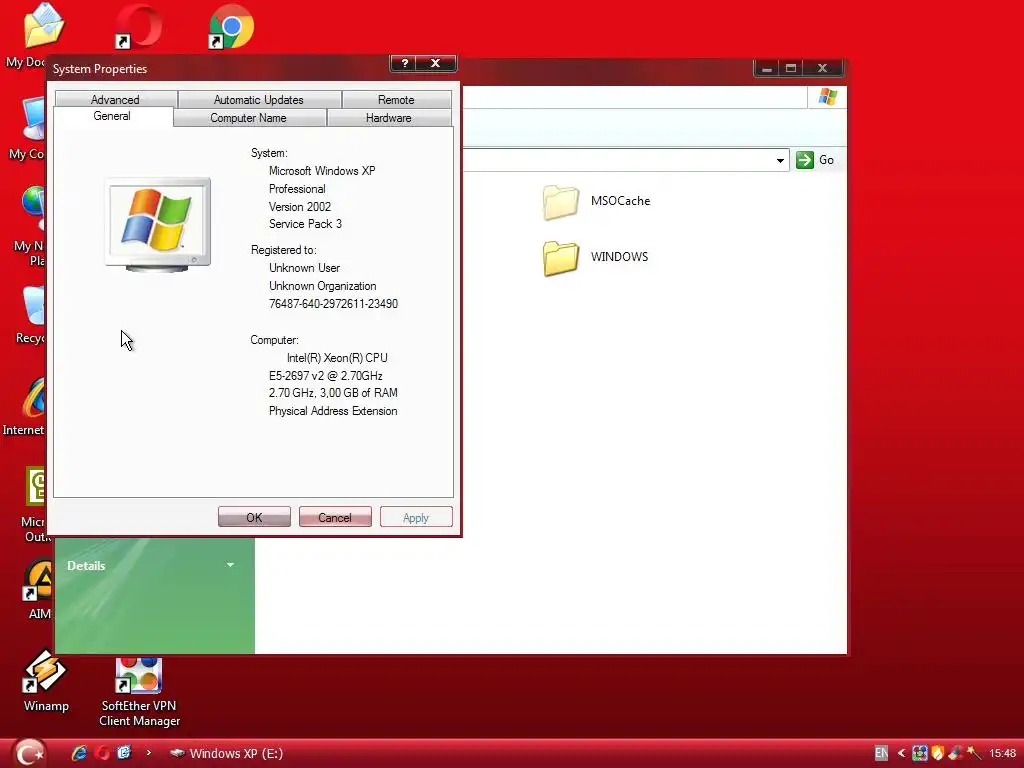1024x768 pixels.
Task: Click the help question mark button
Action: click(405, 63)
